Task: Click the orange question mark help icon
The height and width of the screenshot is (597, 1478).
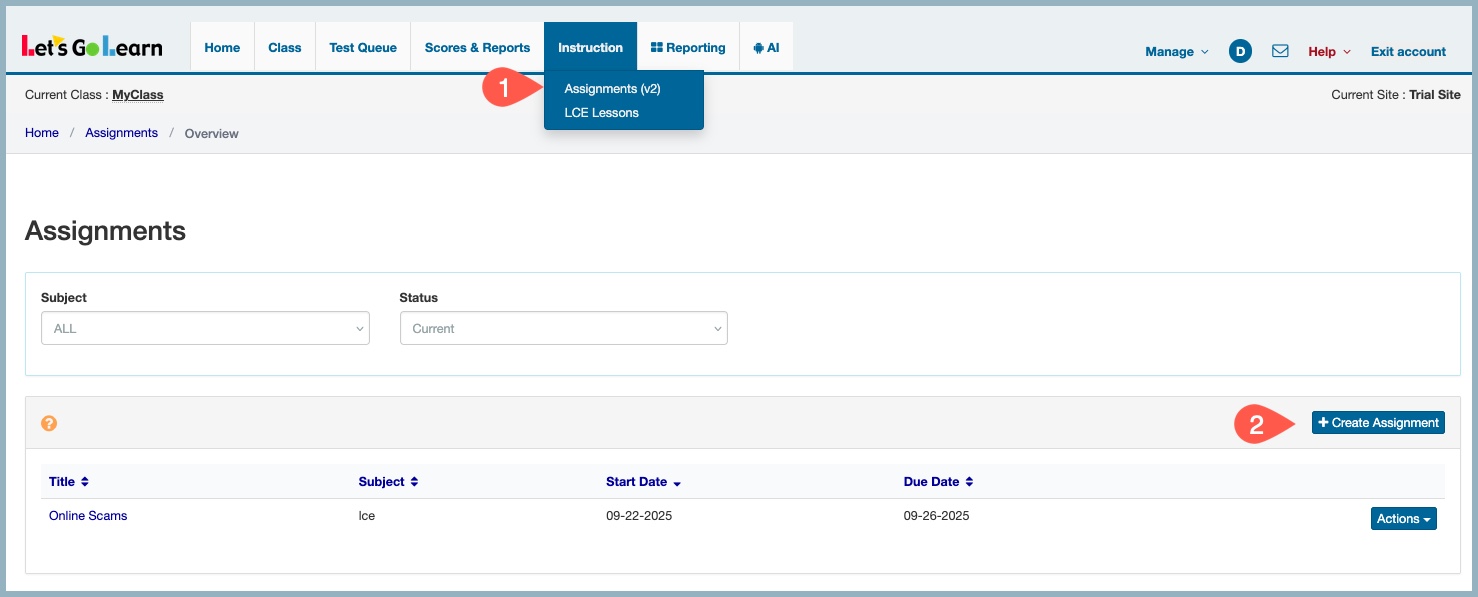Action: click(x=49, y=423)
